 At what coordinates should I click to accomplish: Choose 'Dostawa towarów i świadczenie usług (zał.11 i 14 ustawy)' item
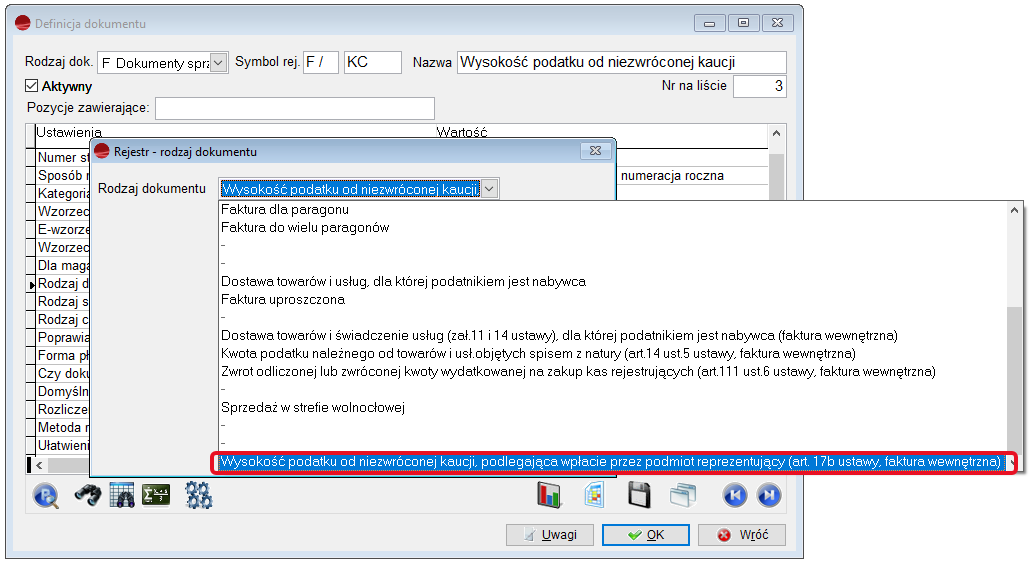pos(559,336)
